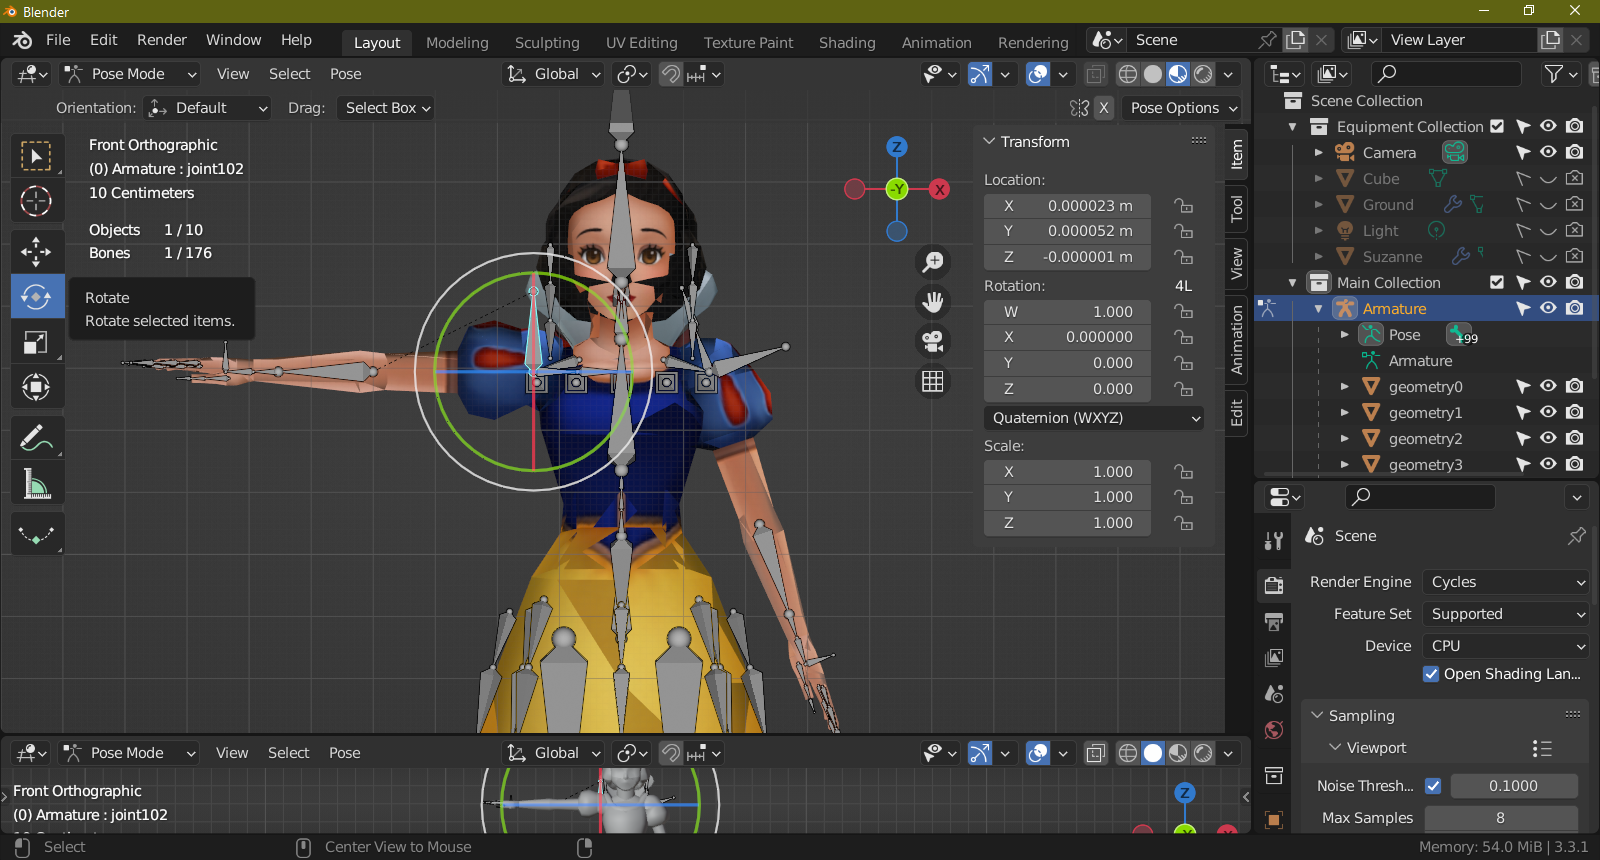This screenshot has width=1600, height=860.
Task: Open the Render menu
Action: (162, 40)
